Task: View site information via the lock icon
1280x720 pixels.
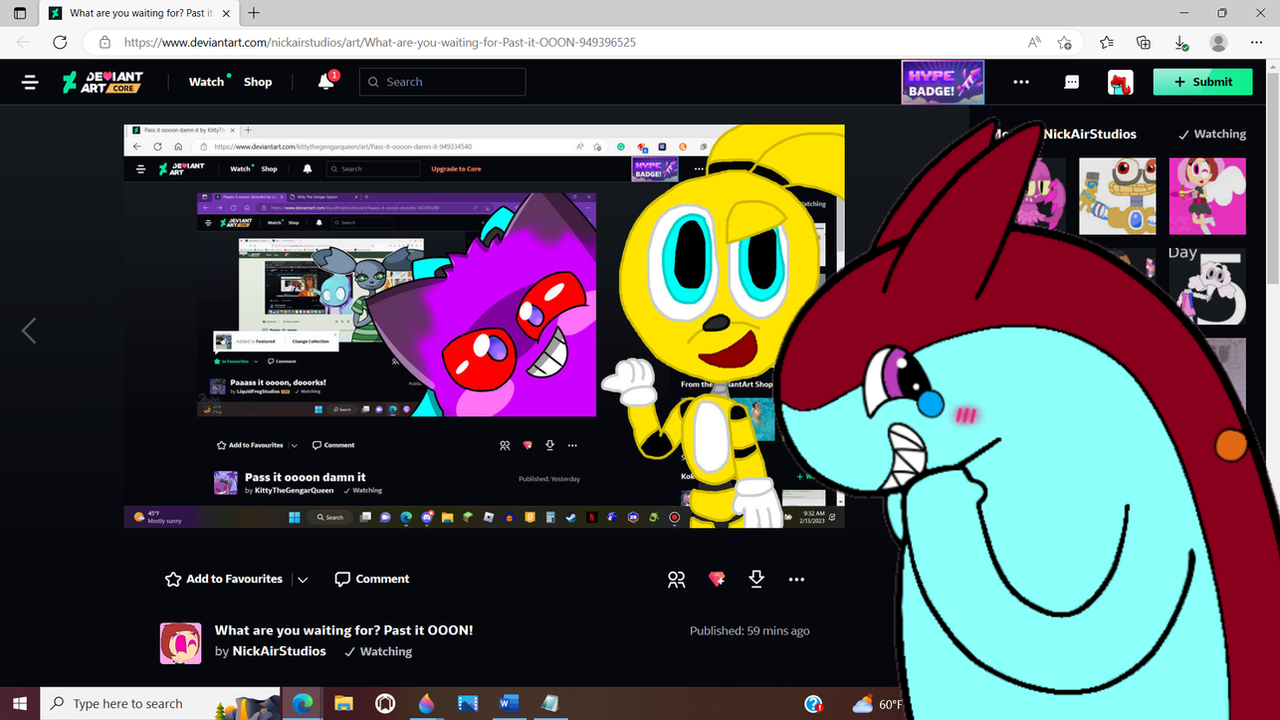Action: (103, 42)
